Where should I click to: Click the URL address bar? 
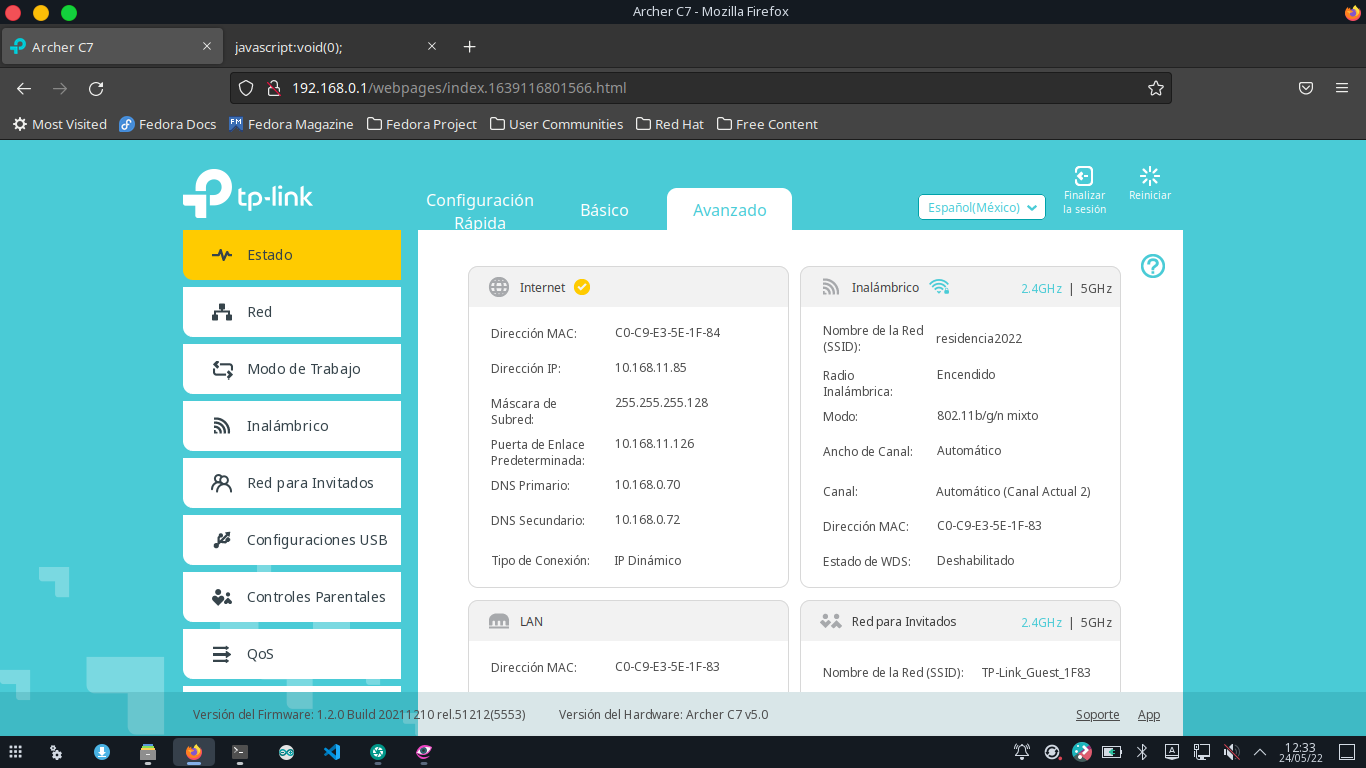tap(700, 88)
